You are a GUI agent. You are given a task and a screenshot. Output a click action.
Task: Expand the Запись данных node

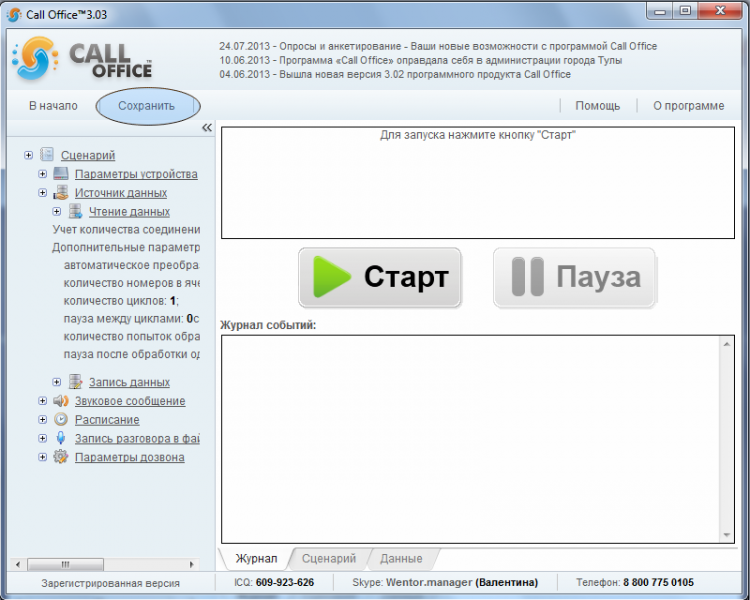point(56,382)
